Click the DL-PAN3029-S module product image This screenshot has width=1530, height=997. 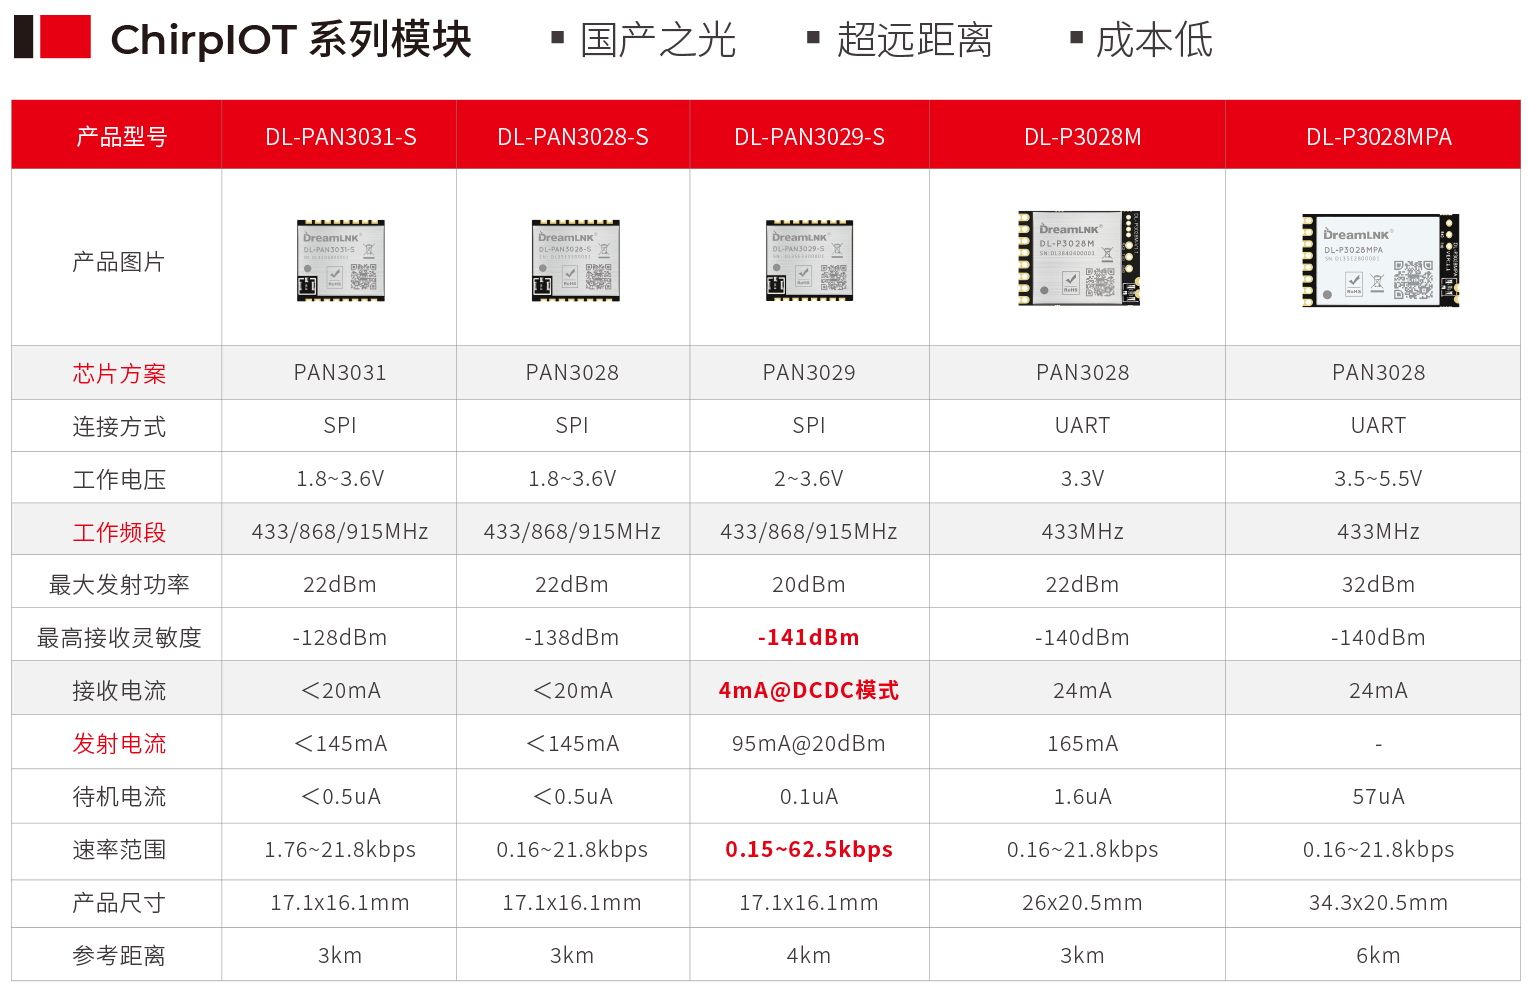coord(809,261)
